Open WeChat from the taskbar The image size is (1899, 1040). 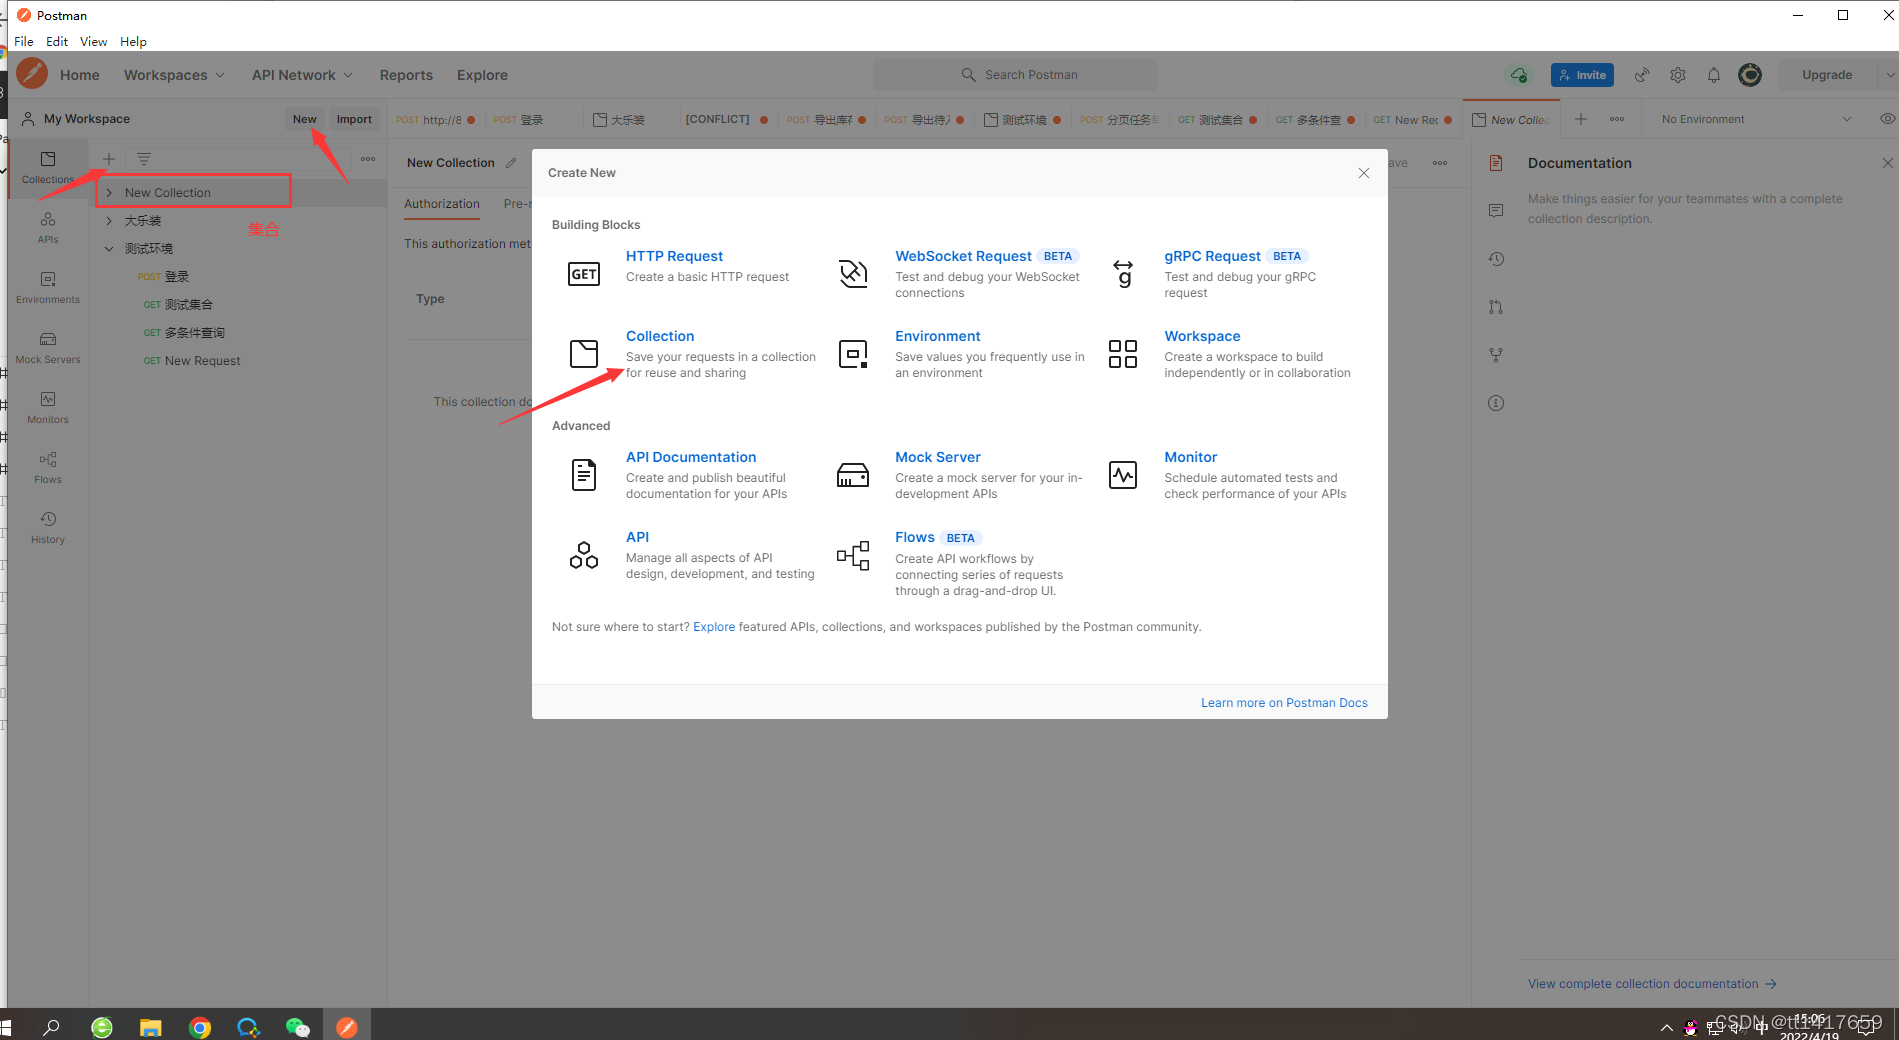[x=298, y=1027]
